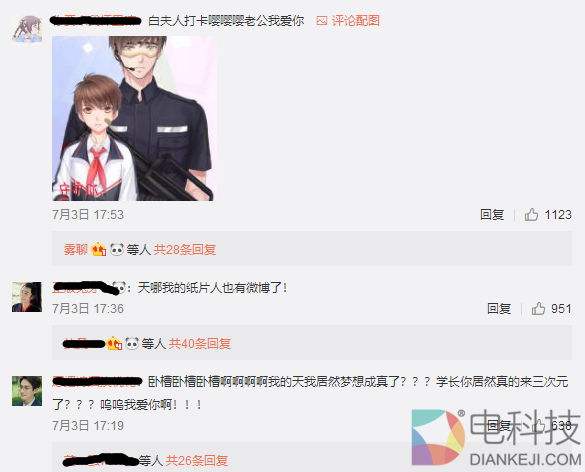Reply to the 7月3日 17:36 comment
Screen dimensions: 585x472
pyautogui.click(x=499, y=309)
